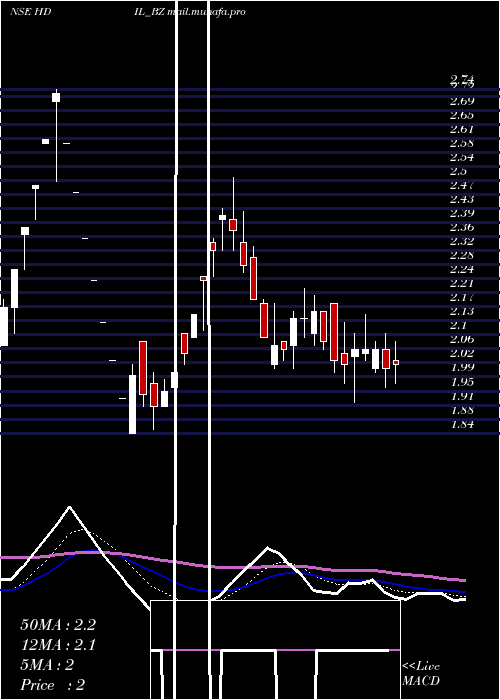Image resolution: width=500 pixels, height=700 pixels.
Task: Click the 1.88 price axis label
Action: pos(462,410)
